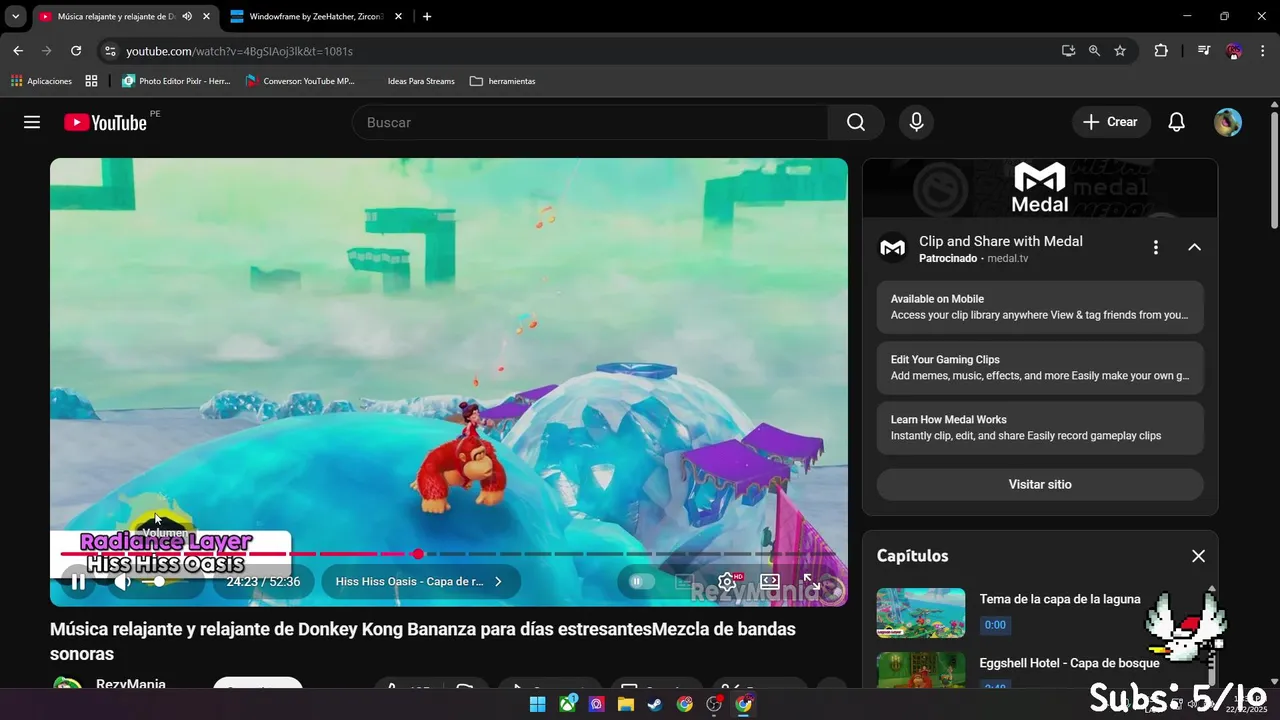Click 'Available on Mobile' ad card
Screen dimensions: 1280x720
[x=1040, y=307]
